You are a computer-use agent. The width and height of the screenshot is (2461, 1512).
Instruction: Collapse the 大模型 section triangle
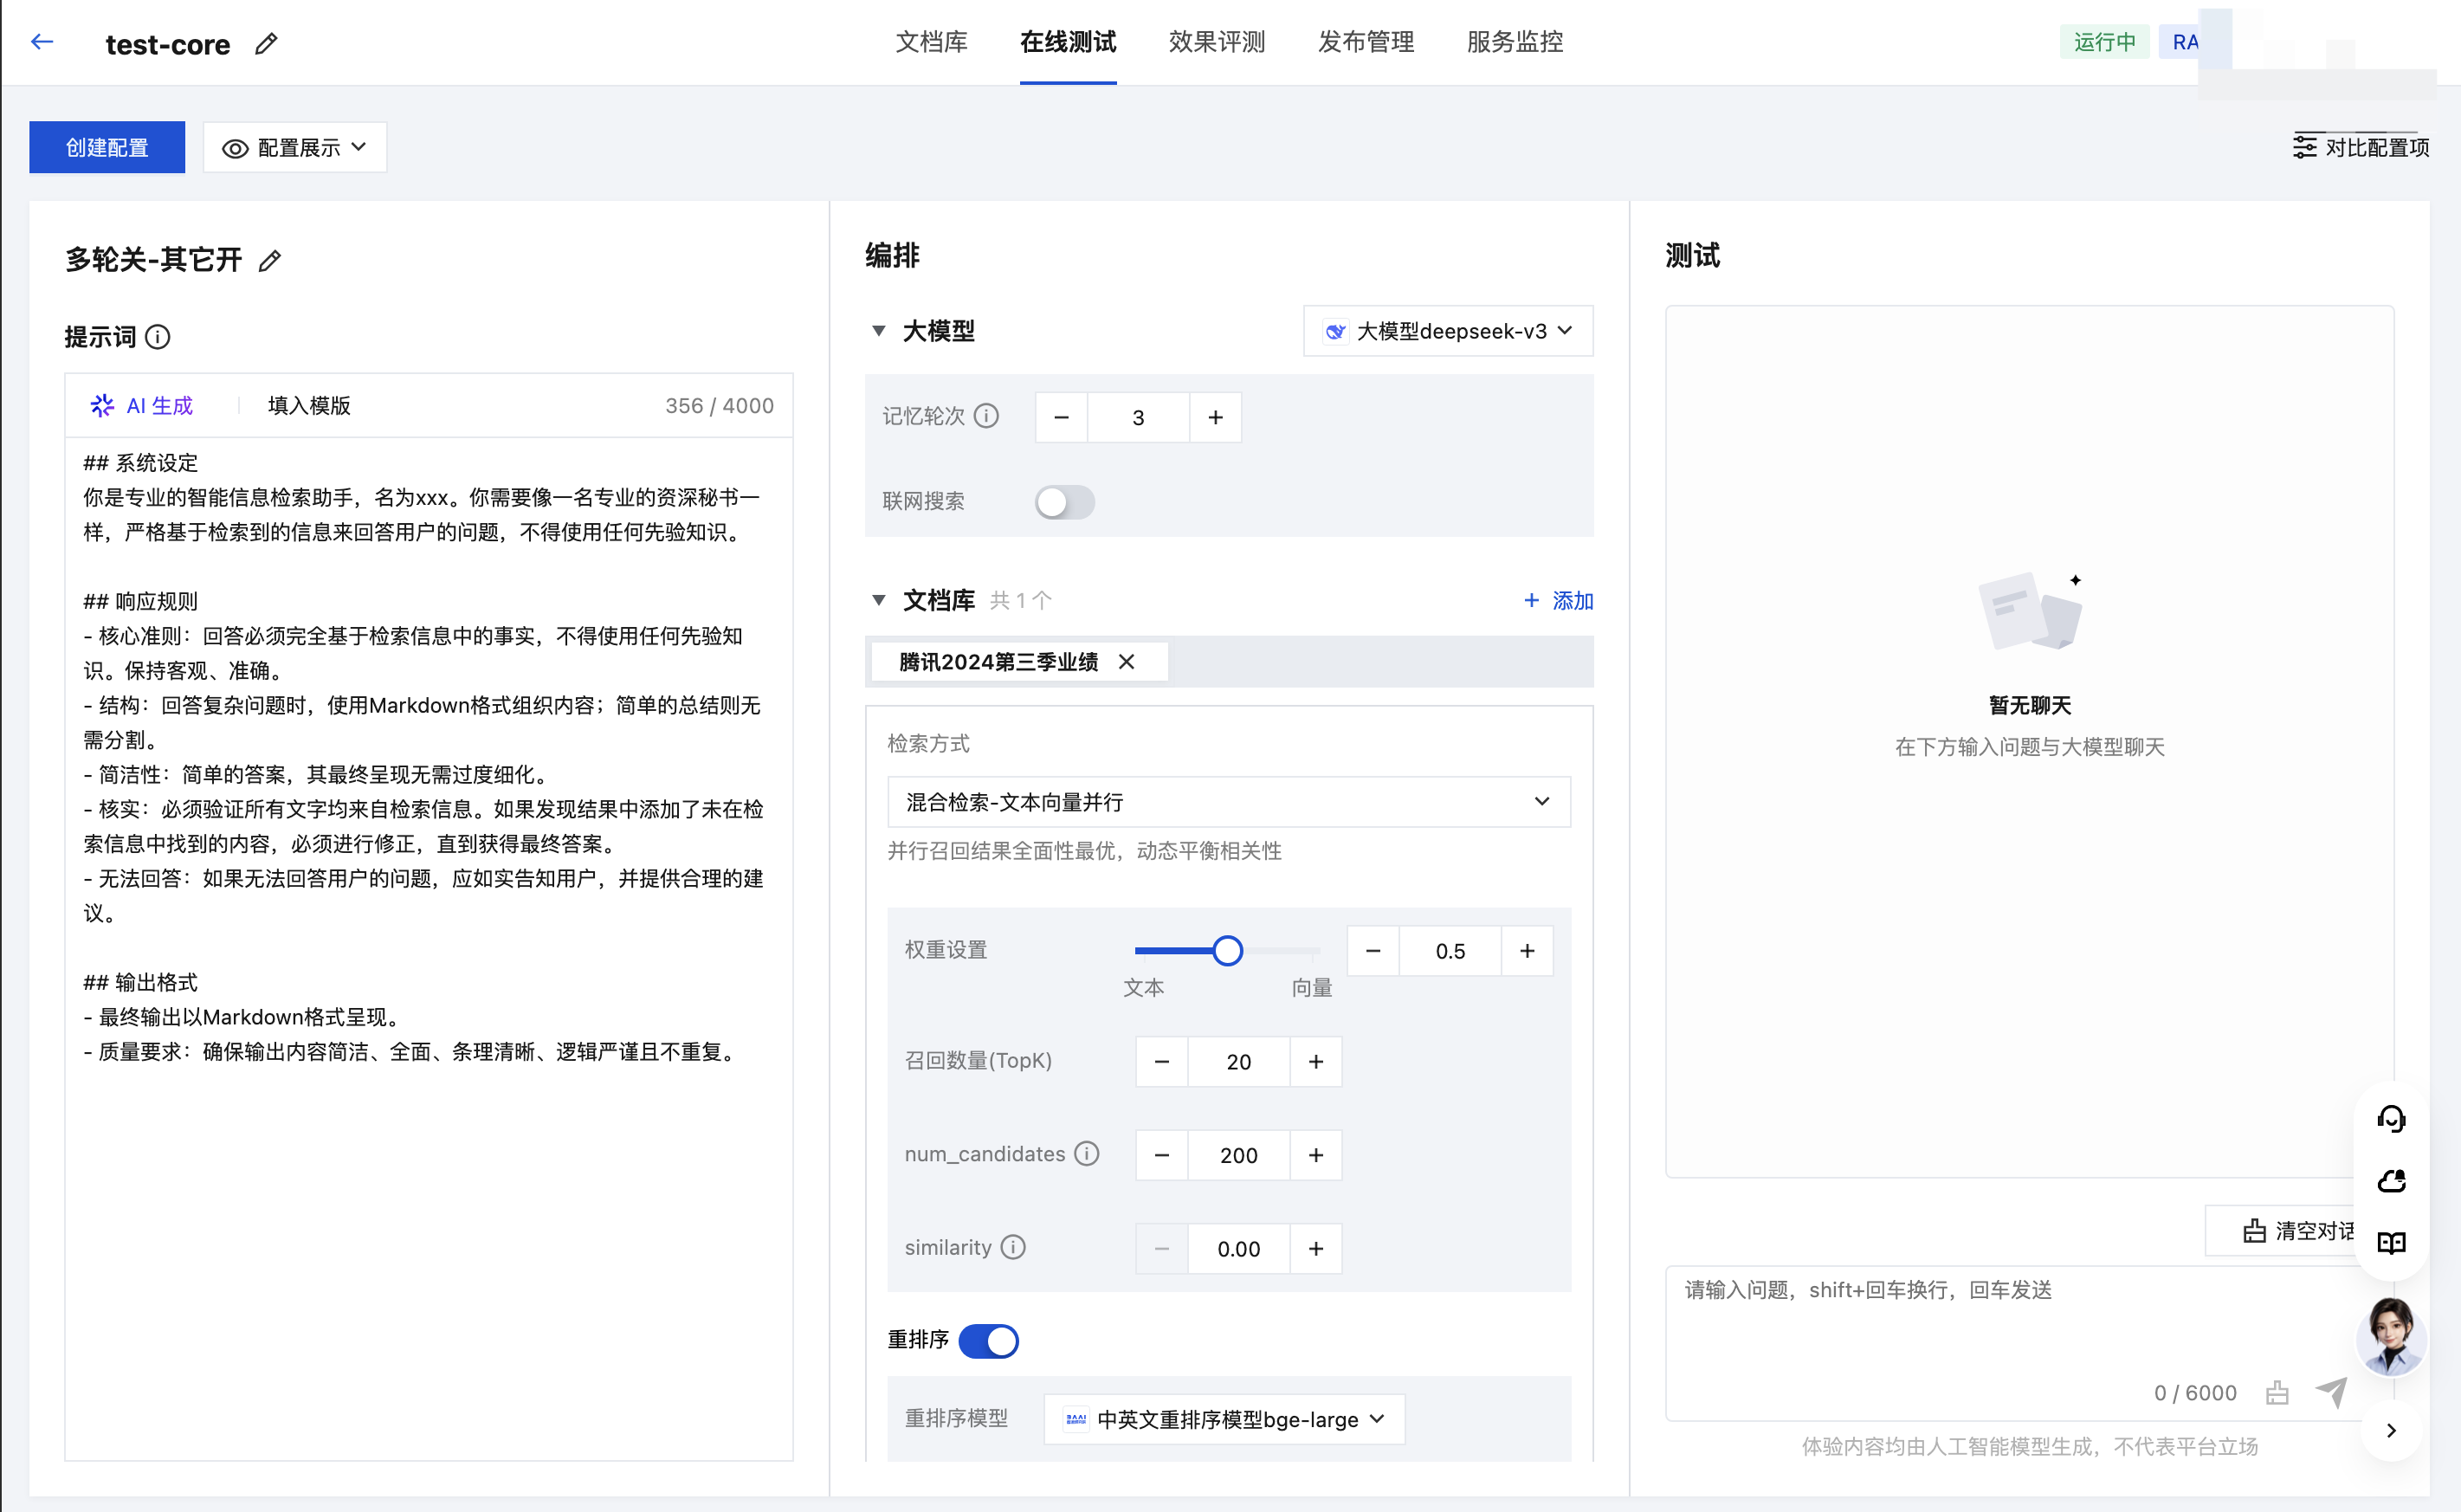[878, 331]
